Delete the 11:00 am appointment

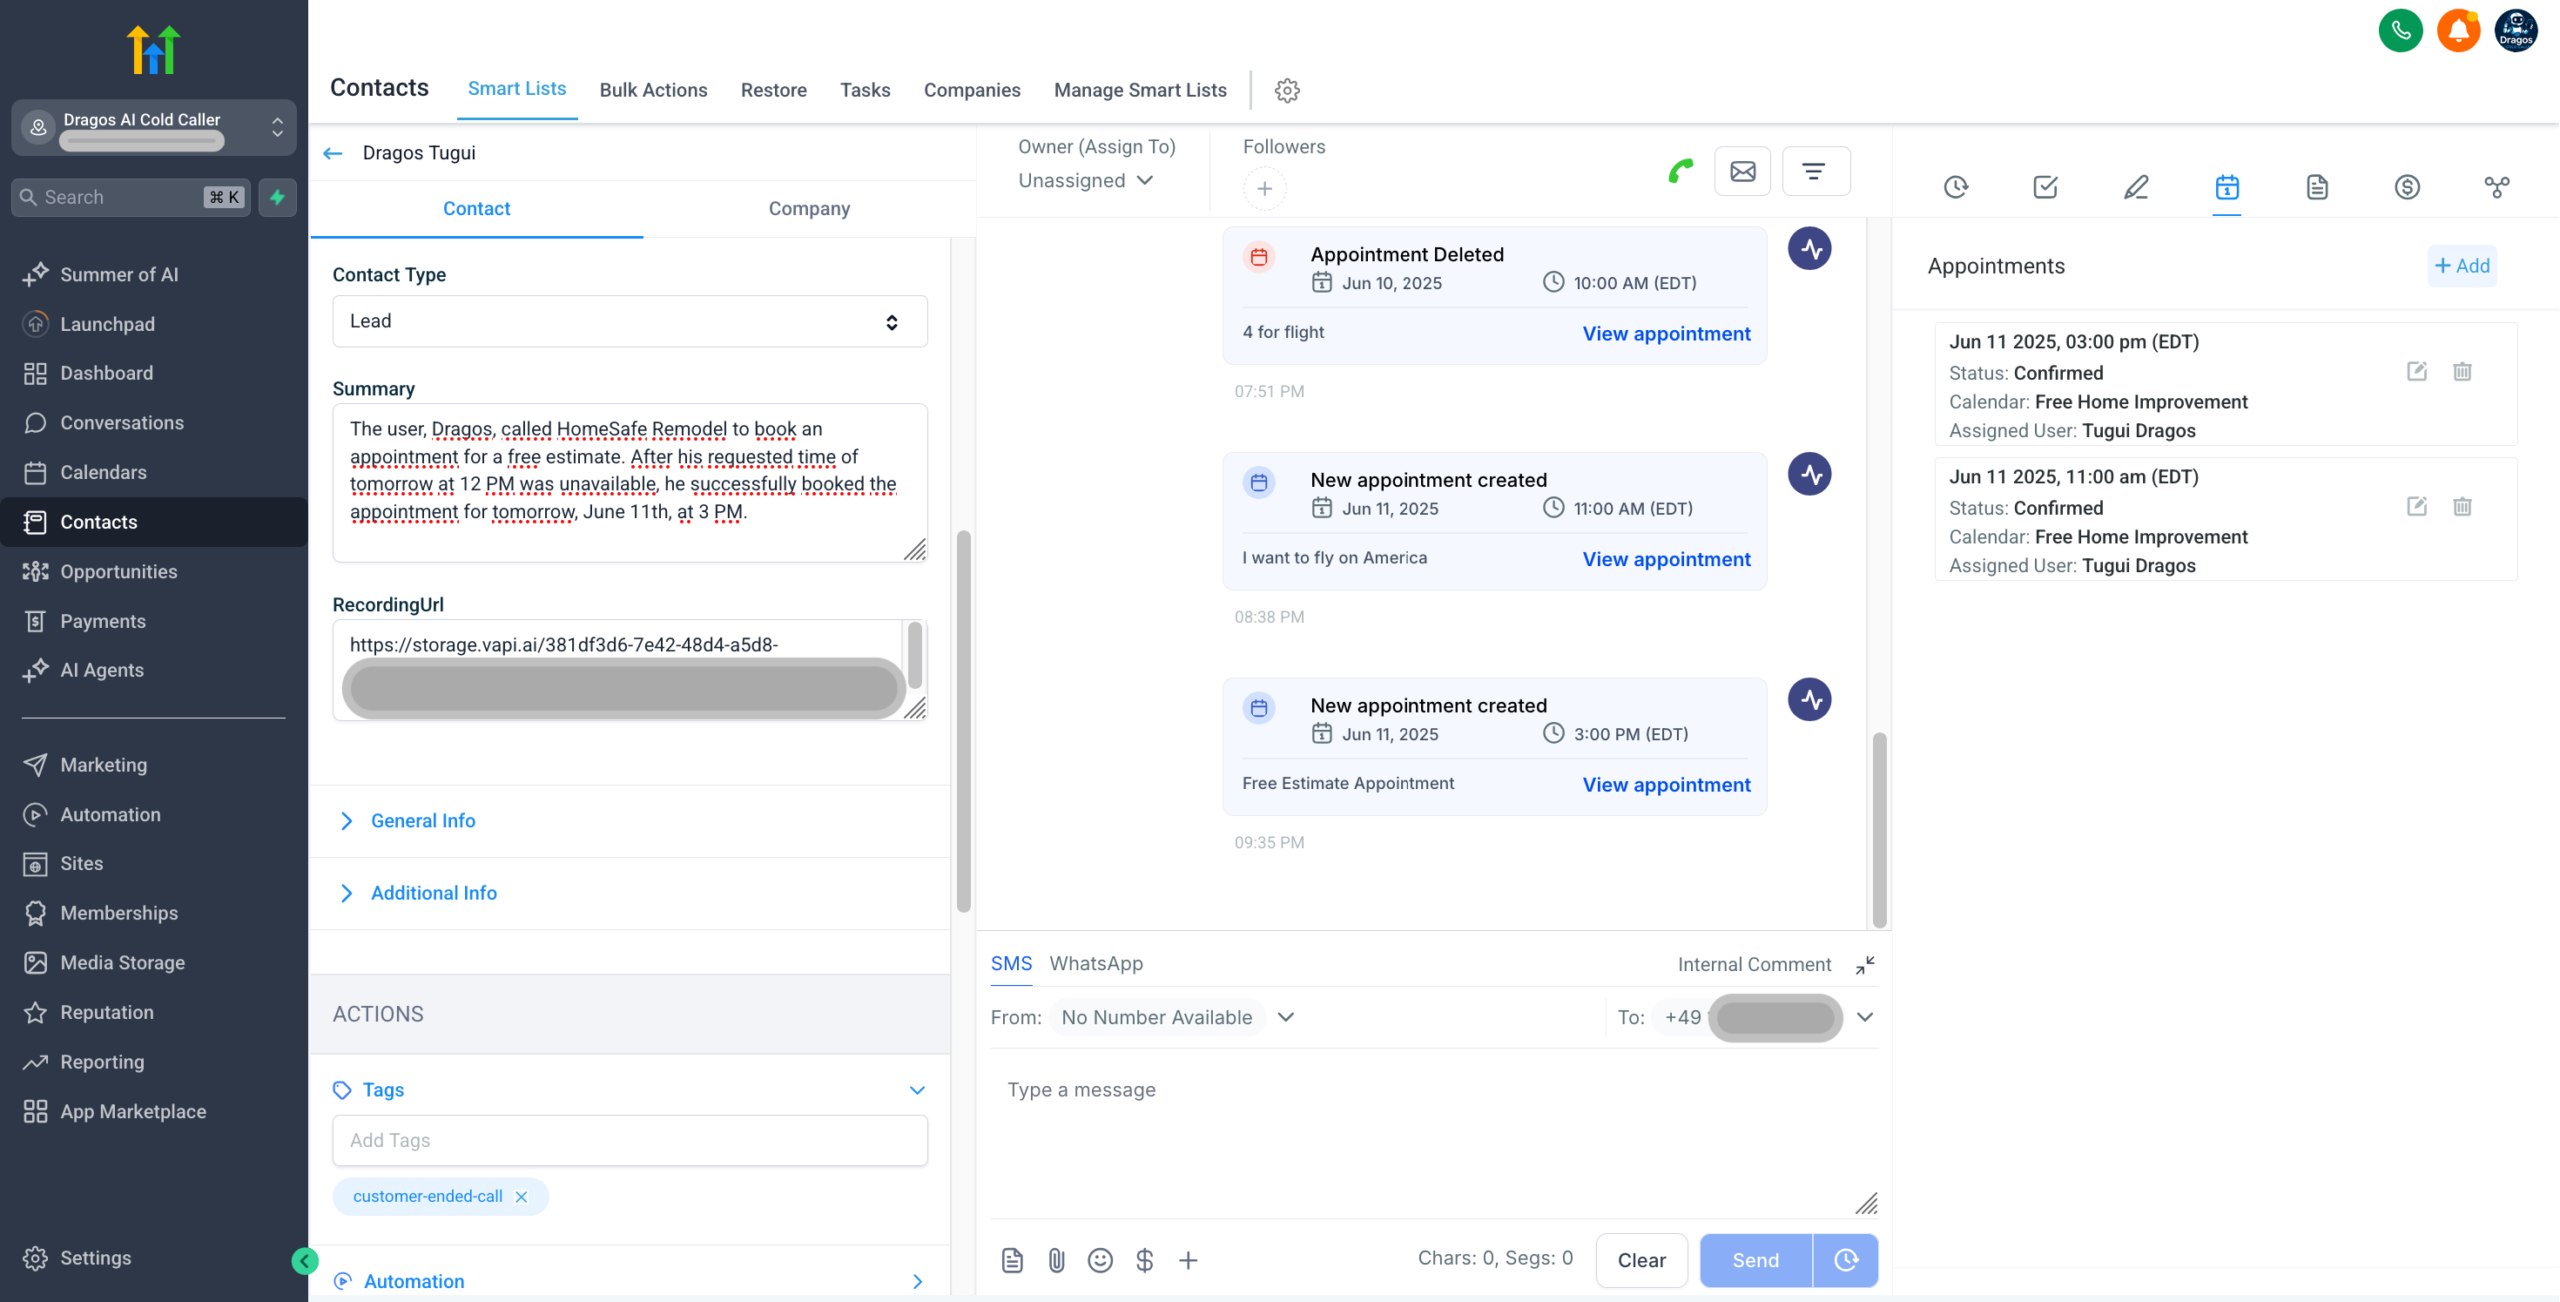pyautogui.click(x=2463, y=506)
